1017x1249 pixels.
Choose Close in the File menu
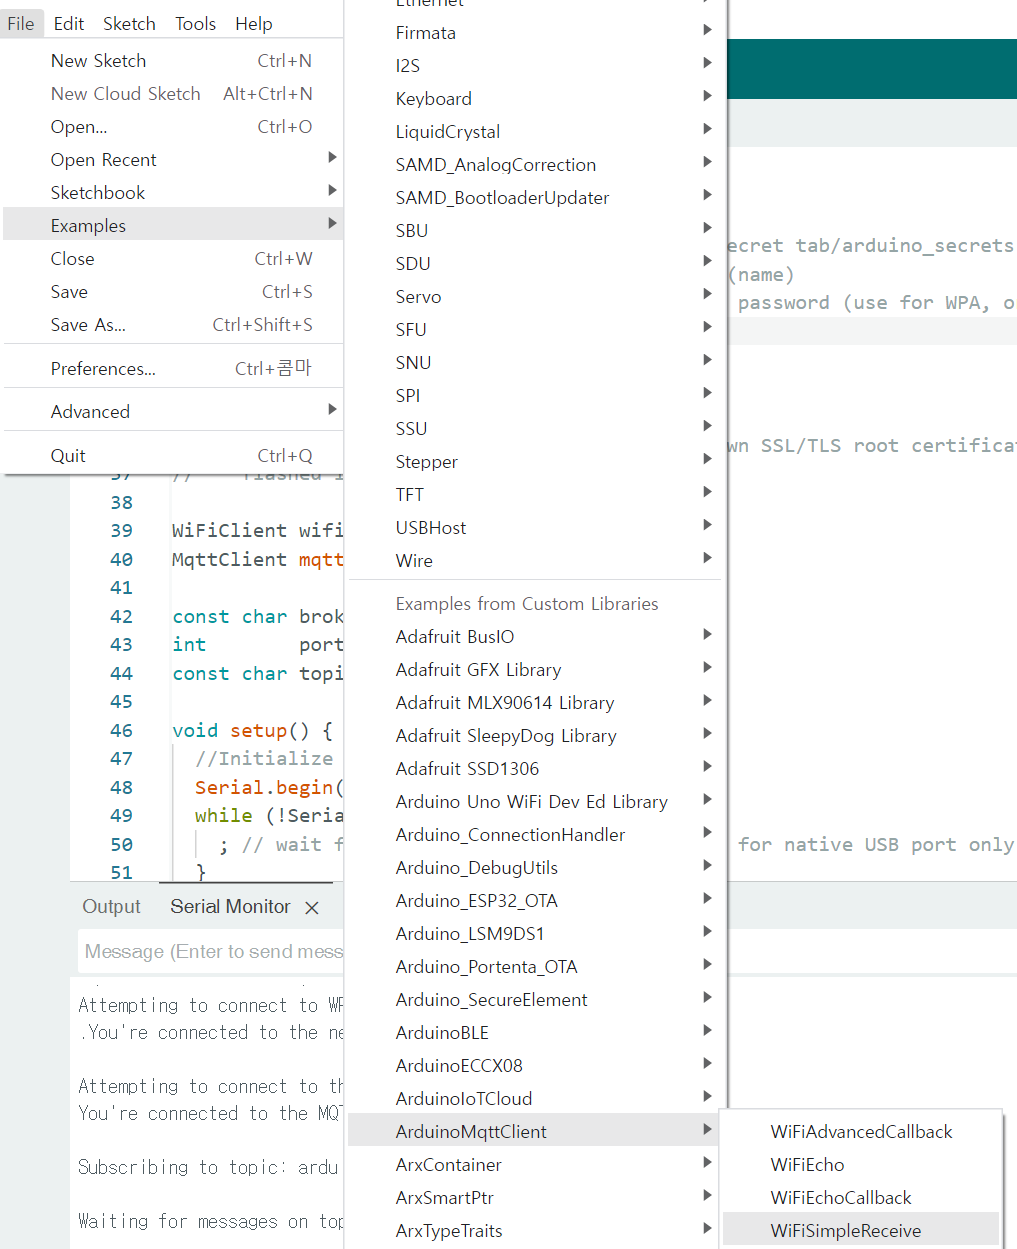pos(173,259)
